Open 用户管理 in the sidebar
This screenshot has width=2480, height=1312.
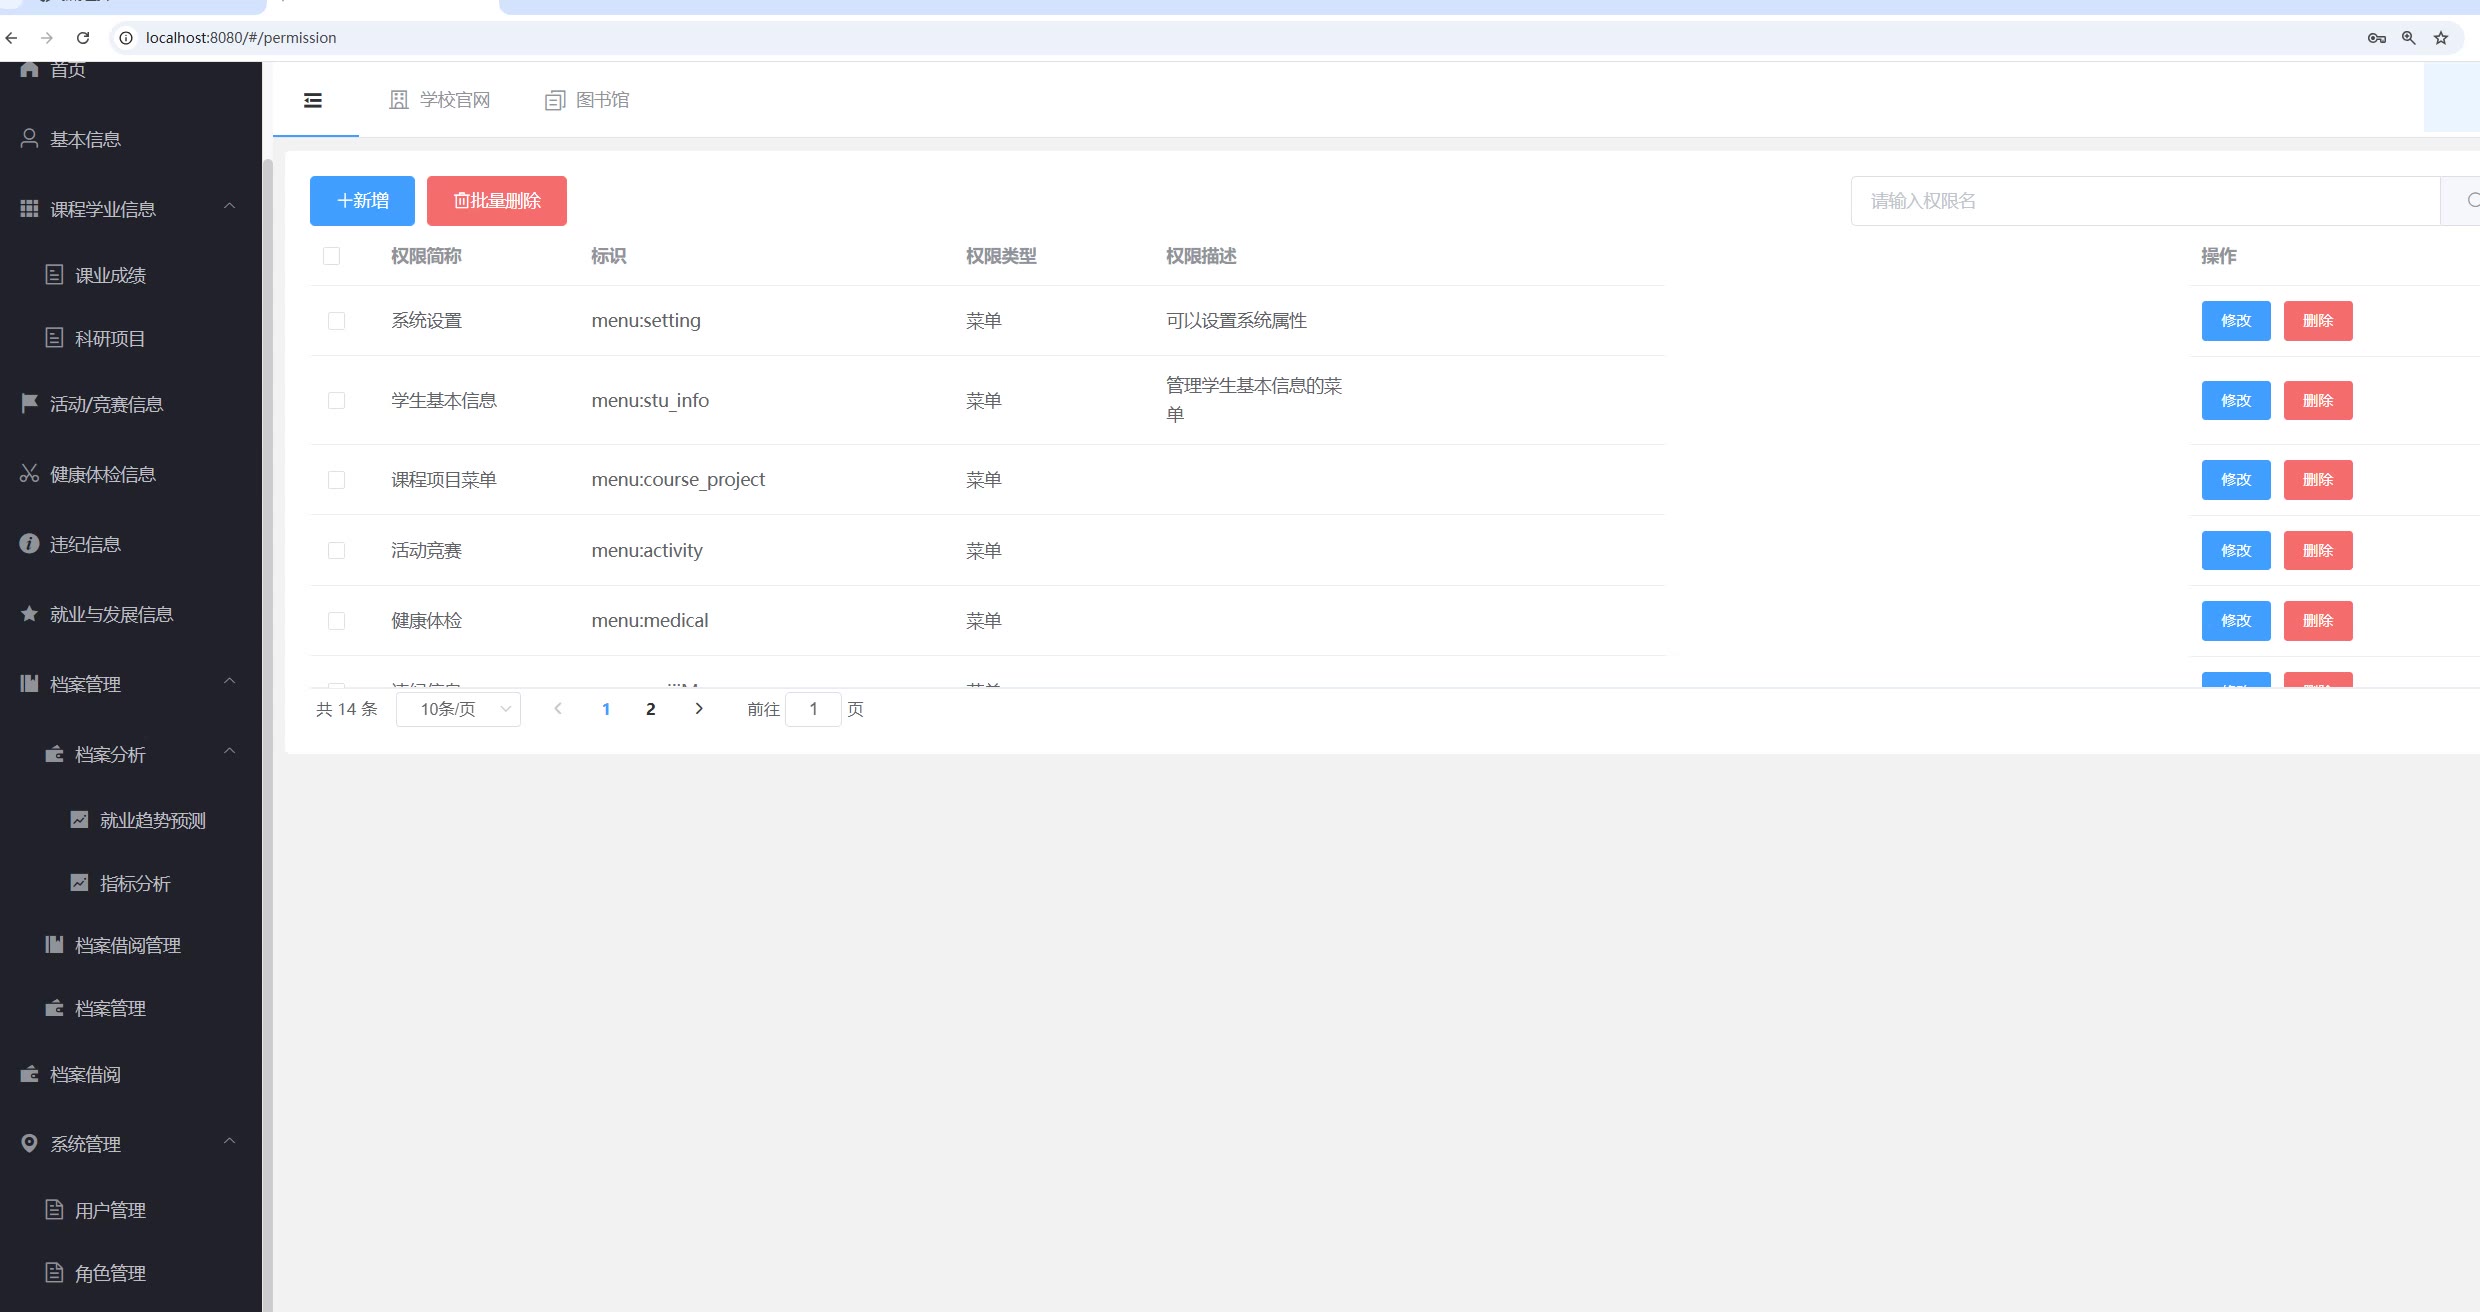point(110,1210)
